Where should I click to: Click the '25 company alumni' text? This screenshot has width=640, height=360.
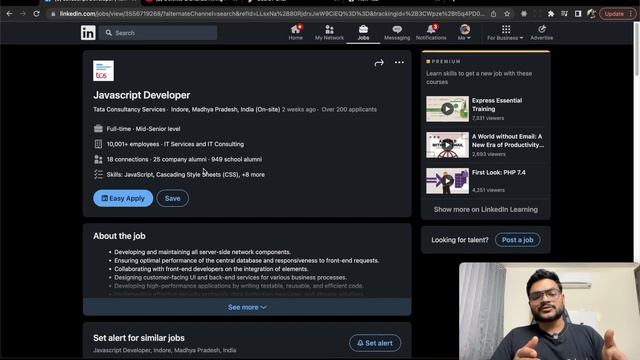click(180, 160)
